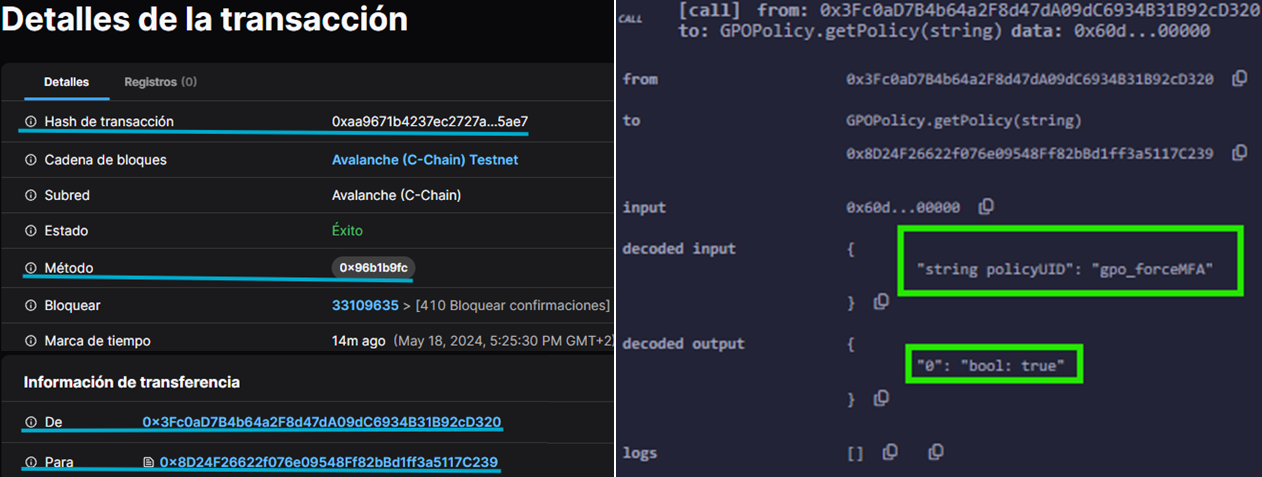Viewport: 1262px width, 477px height.
Task: Open the Para recipient address link
Action: [x=329, y=462]
